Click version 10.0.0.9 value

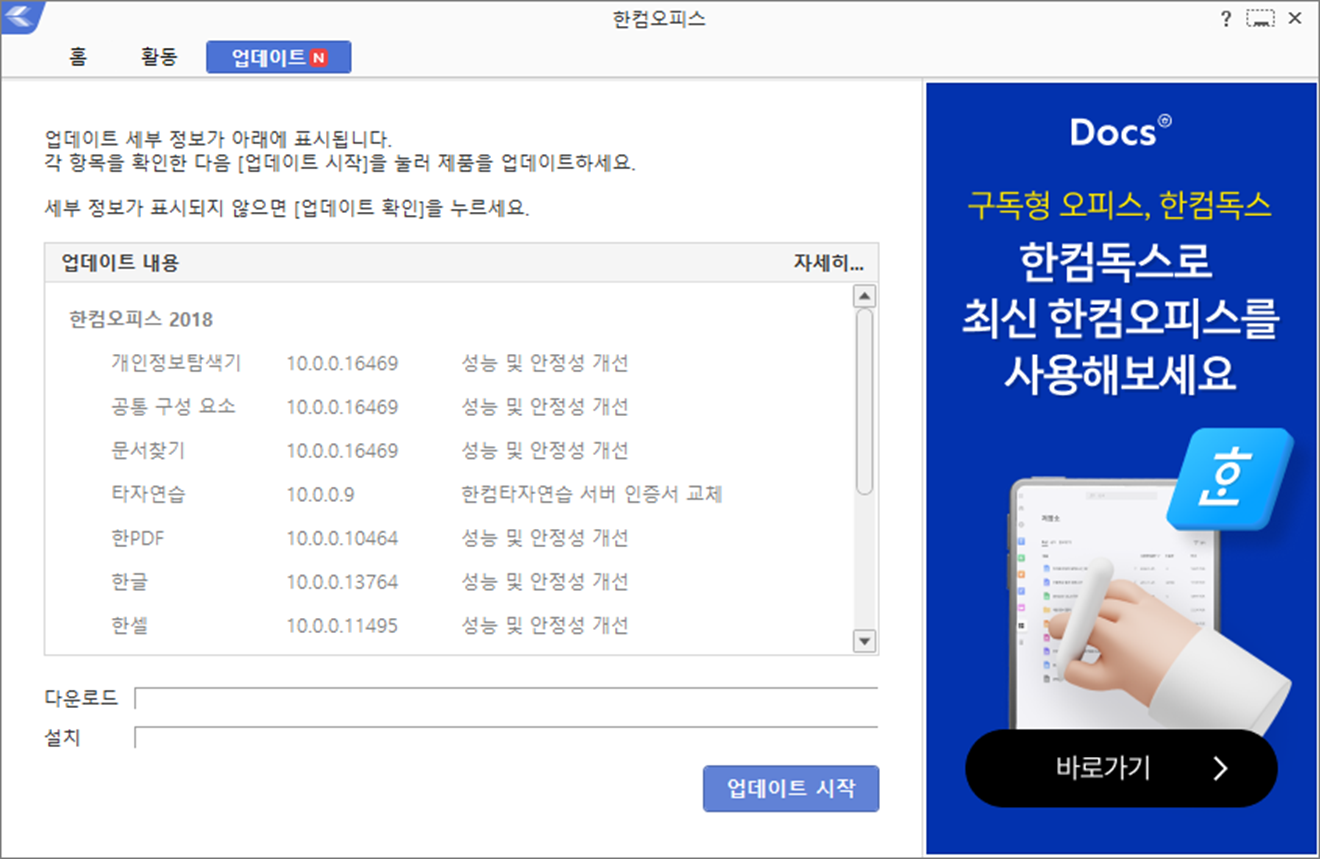[x=320, y=495]
